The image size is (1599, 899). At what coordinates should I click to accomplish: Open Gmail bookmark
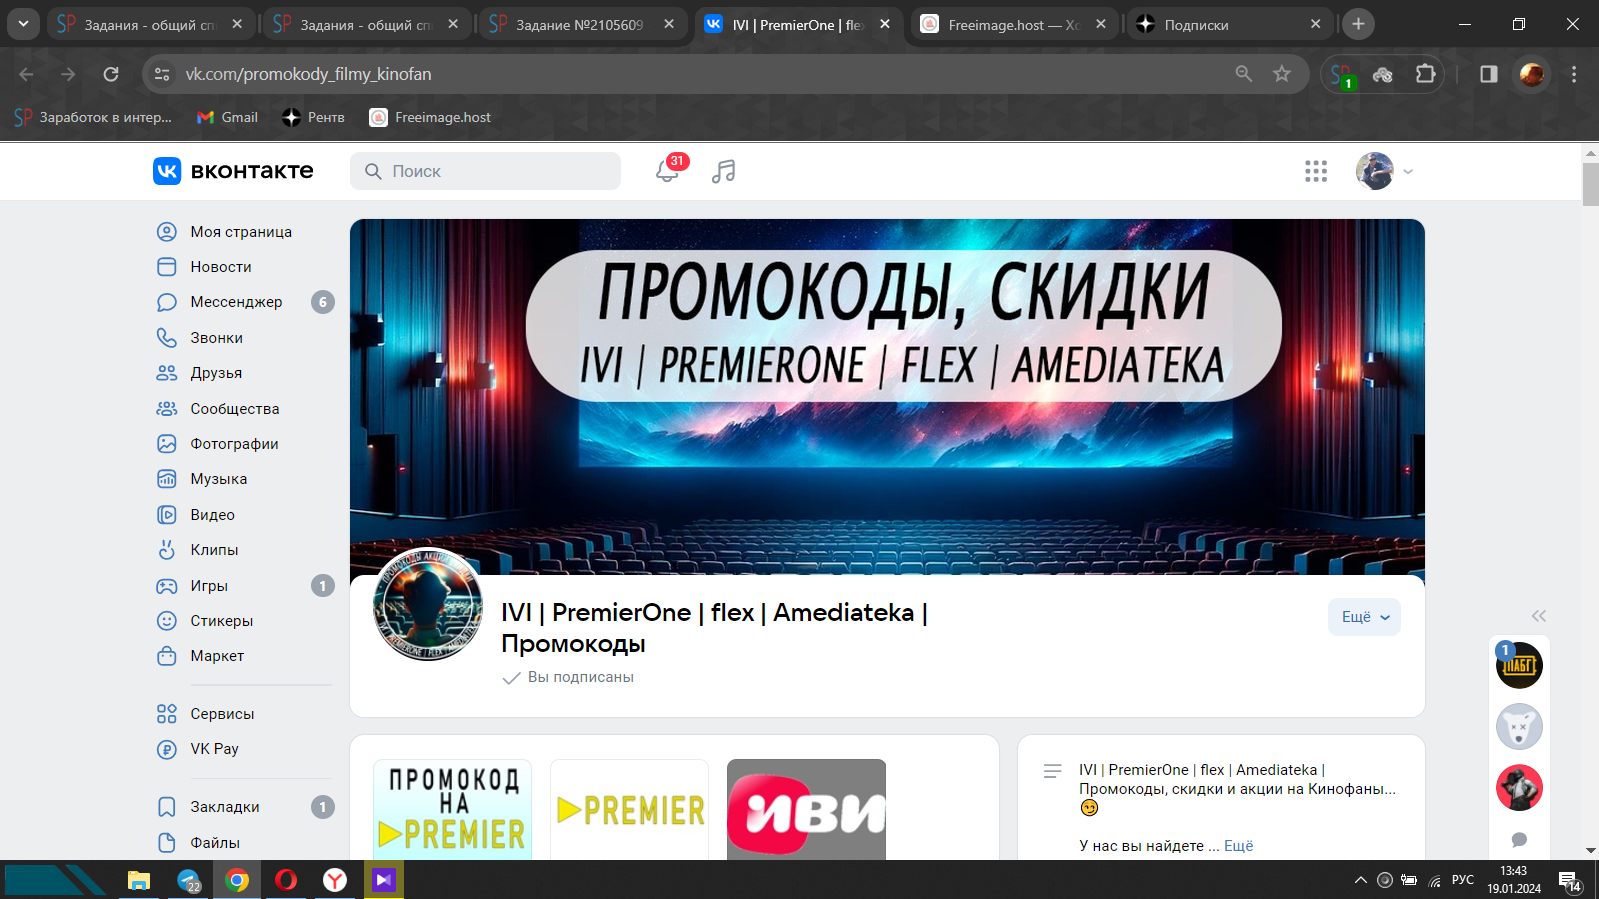(227, 117)
